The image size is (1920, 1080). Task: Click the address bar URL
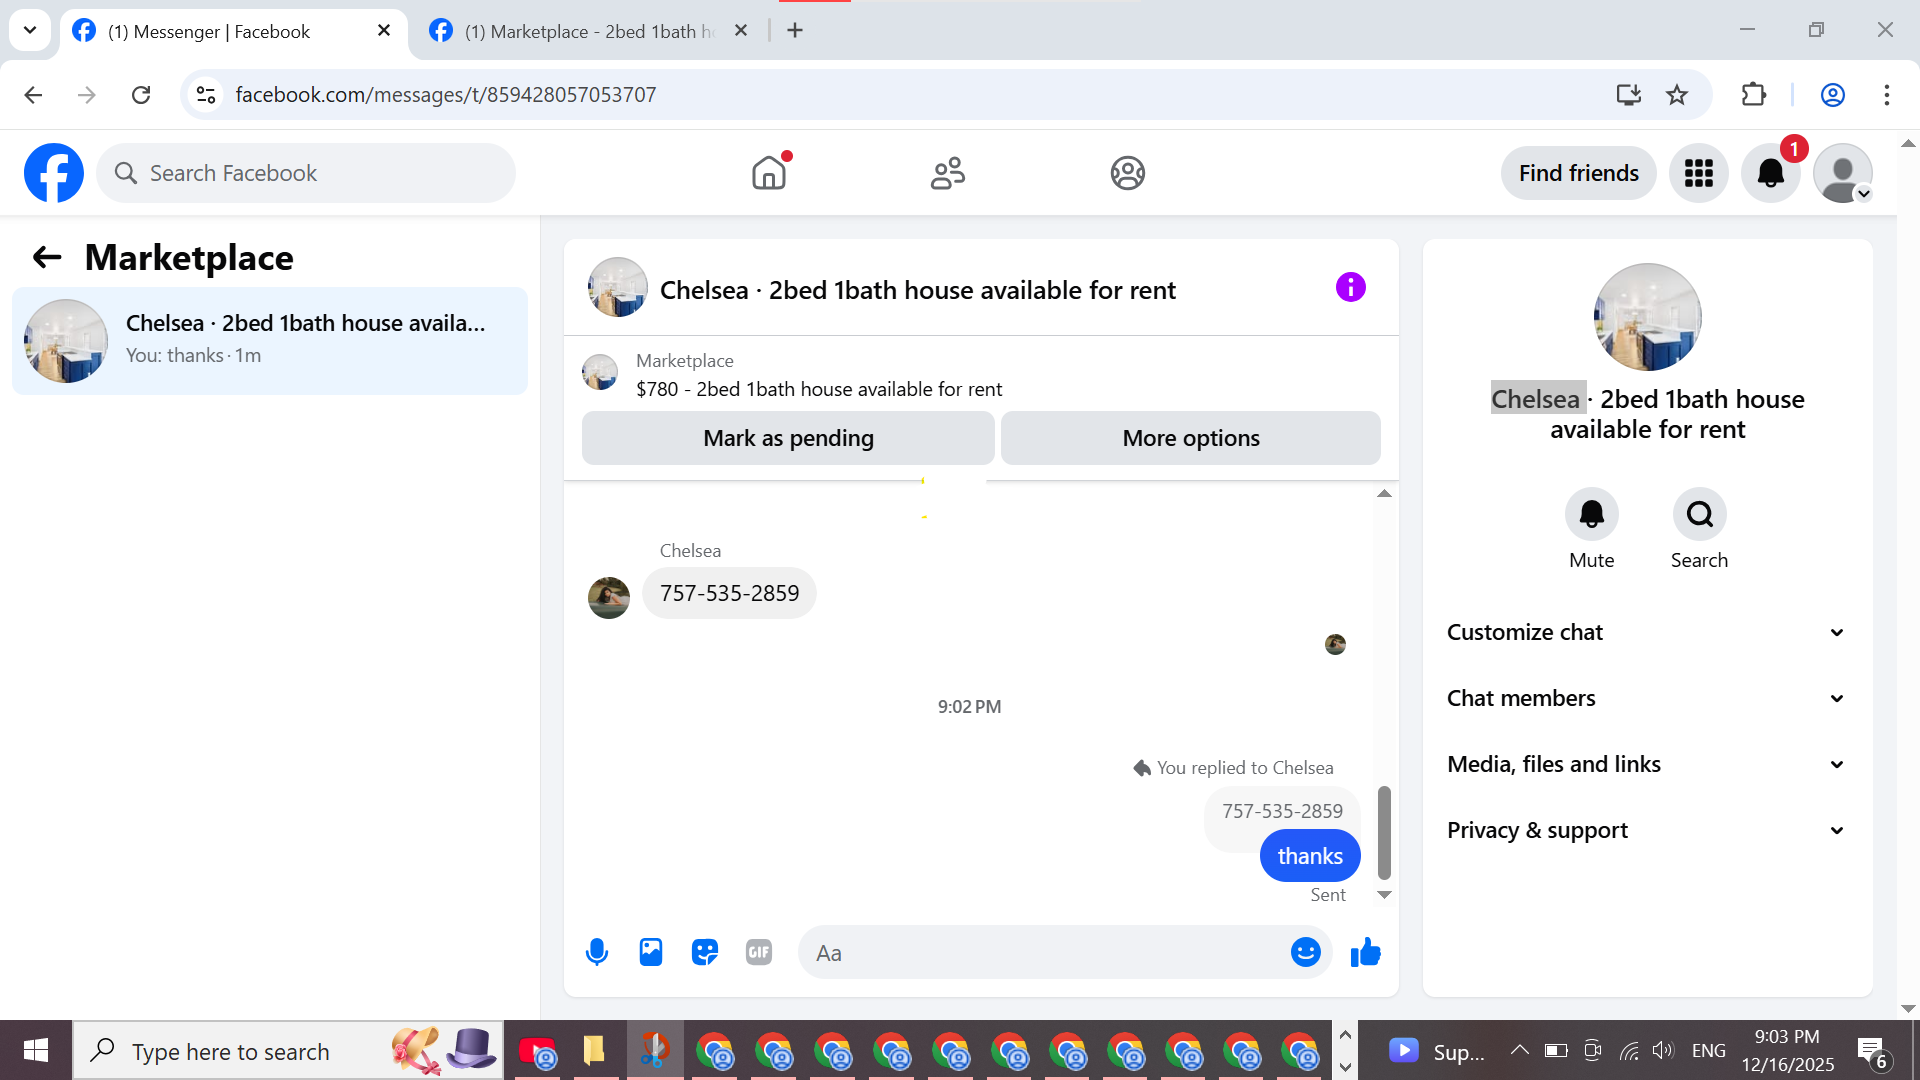tap(446, 95)
